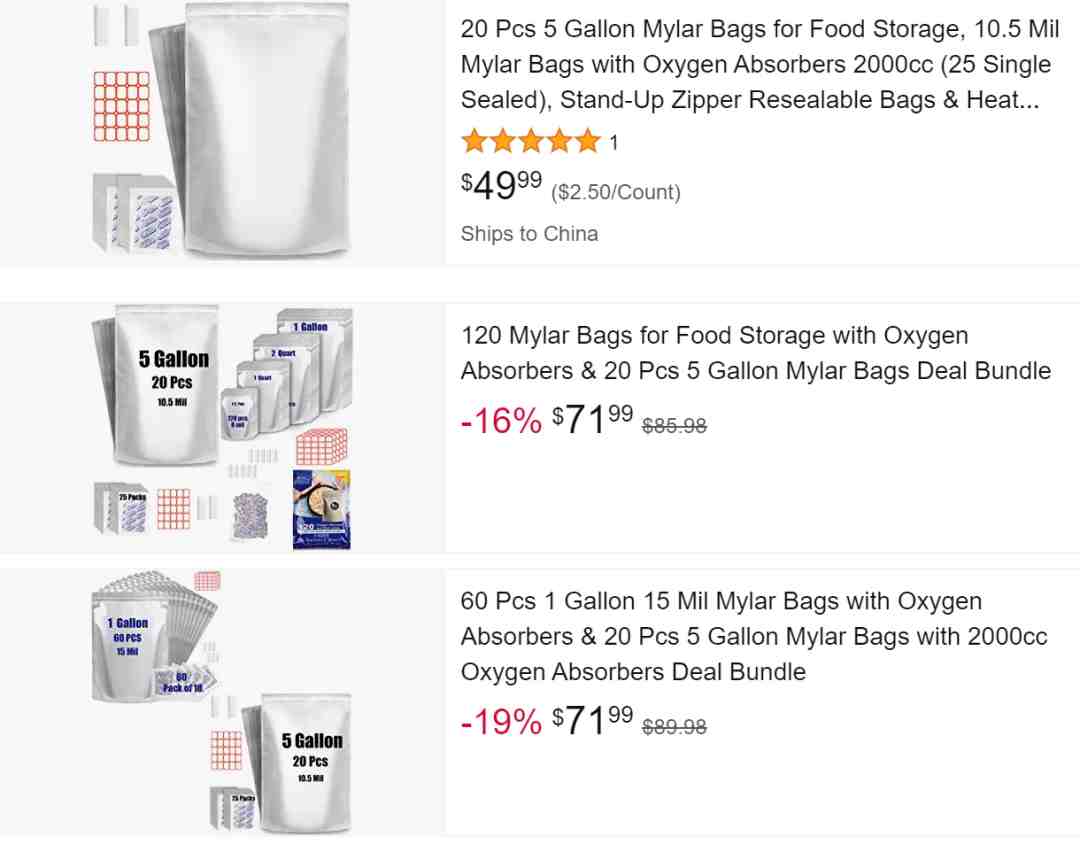Viewport: 1080px width, 852px height.
Task: Click the blue product package in second listing image
Action: pos(322,509)
